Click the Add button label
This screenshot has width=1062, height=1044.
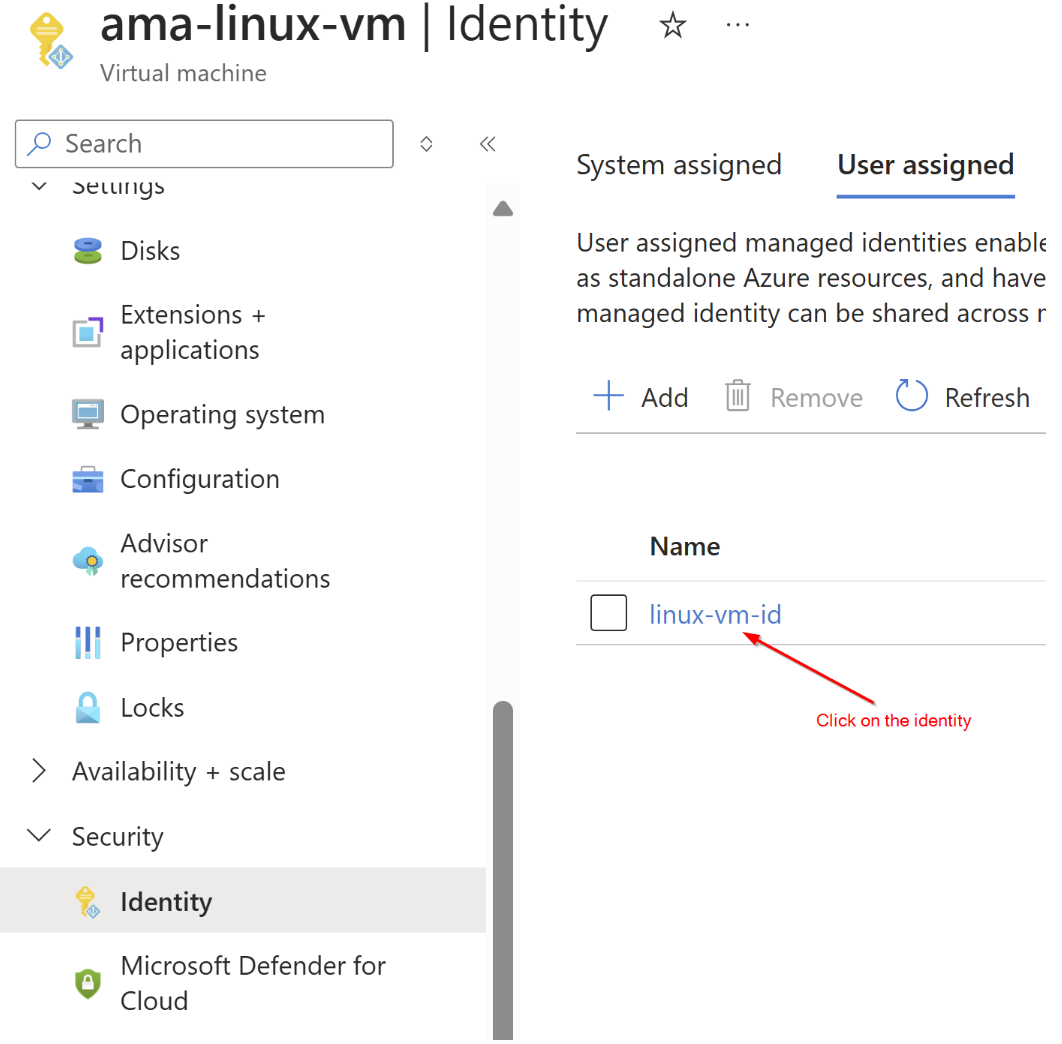tap(664, 398)
